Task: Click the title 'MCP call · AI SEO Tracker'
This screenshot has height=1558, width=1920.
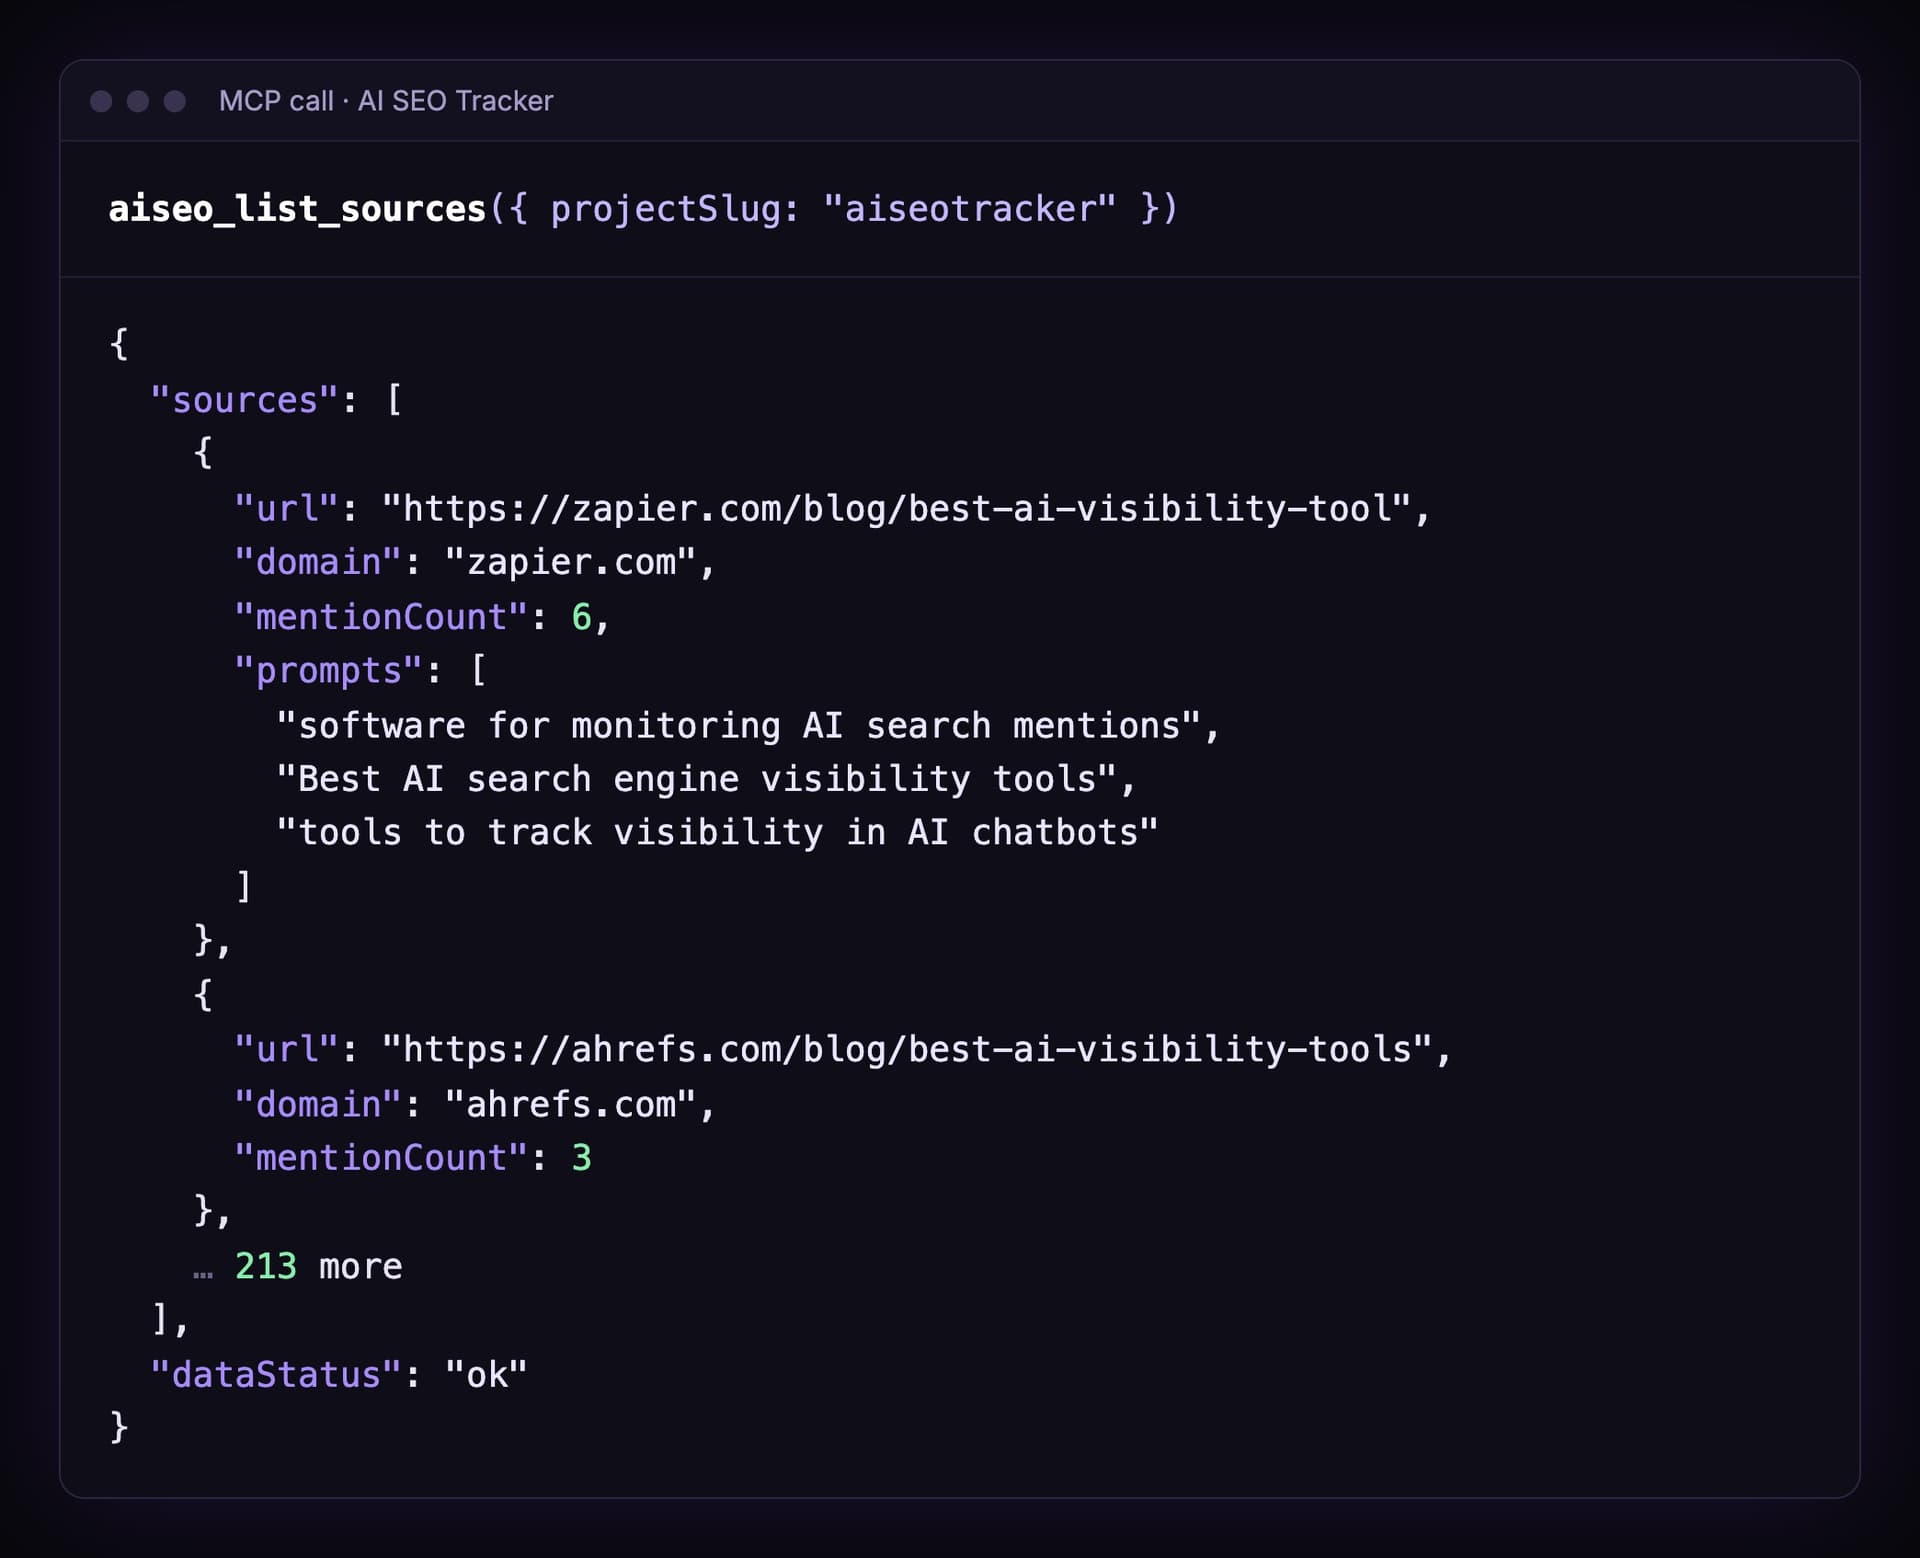Action: 386,101
